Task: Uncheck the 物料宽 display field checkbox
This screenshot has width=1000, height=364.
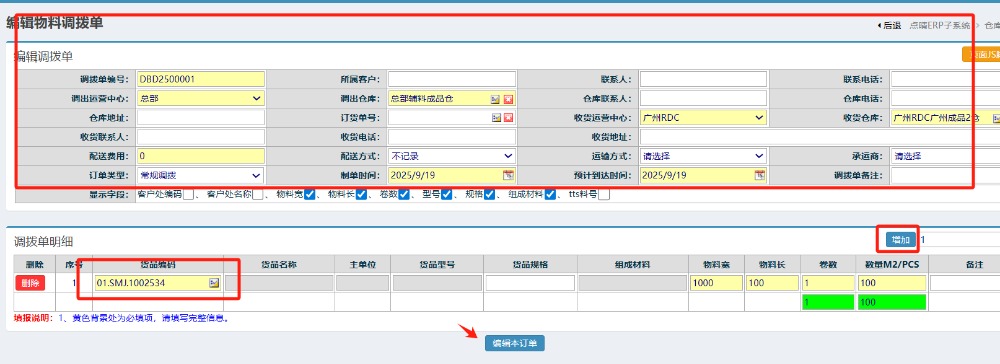Action: tap(309, 194)
